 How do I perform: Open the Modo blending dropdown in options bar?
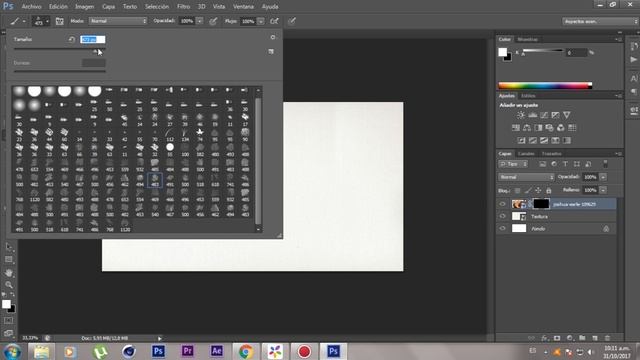[118, 21]
